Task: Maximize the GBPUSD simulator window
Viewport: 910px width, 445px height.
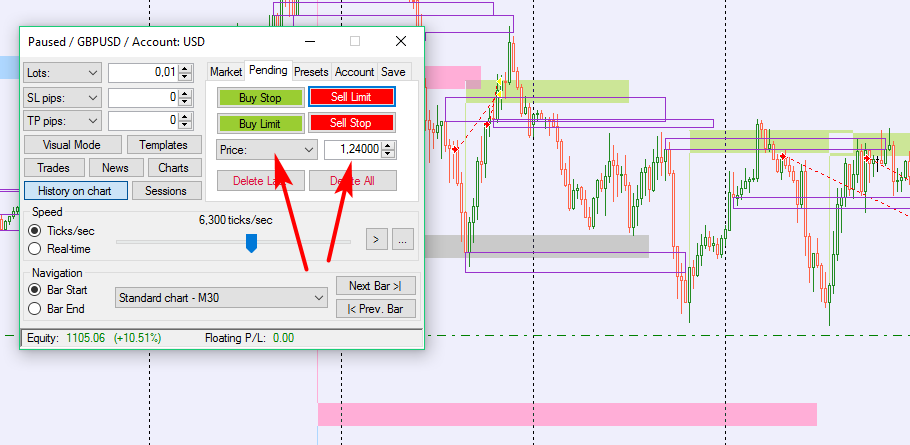Action: (x=355, y=41)
